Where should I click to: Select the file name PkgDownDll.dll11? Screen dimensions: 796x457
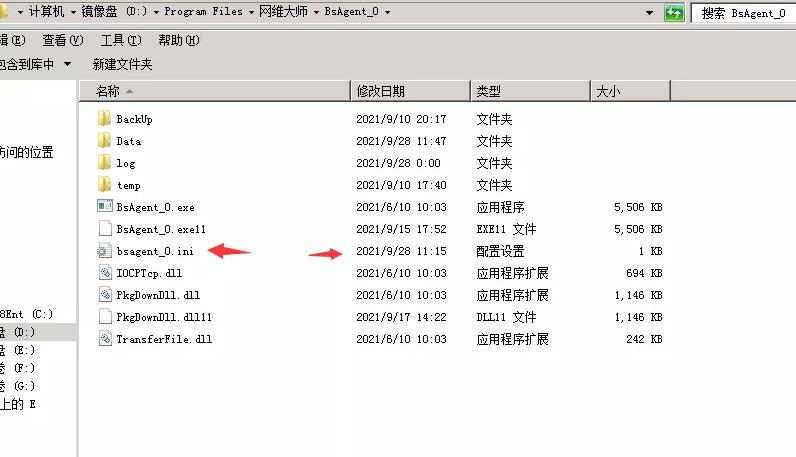pyautogui.click(x=164, y=317)
